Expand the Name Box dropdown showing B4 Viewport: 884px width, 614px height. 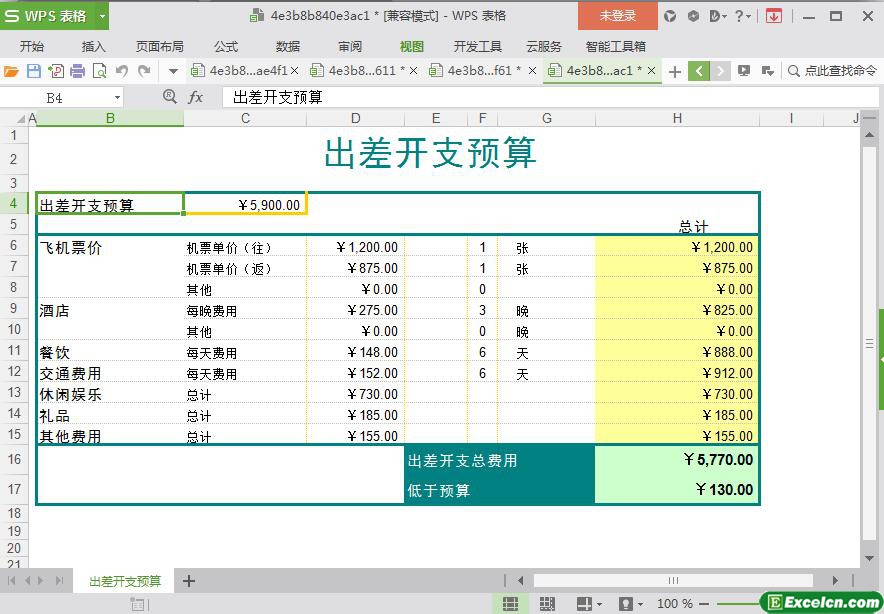click(117, 97)
